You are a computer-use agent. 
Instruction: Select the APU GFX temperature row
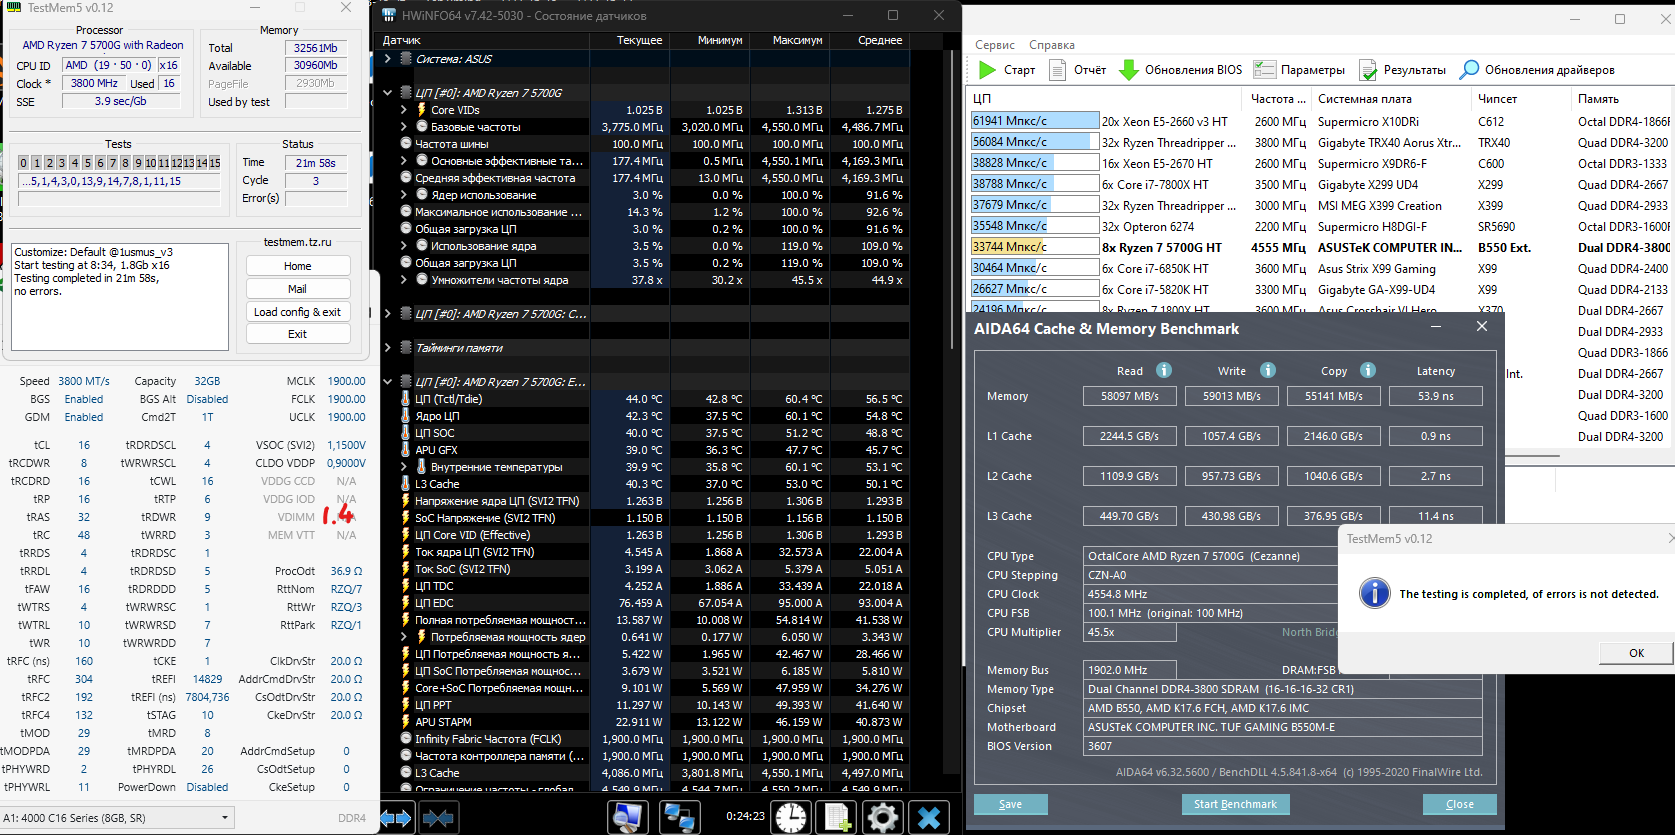coord(646,450)
